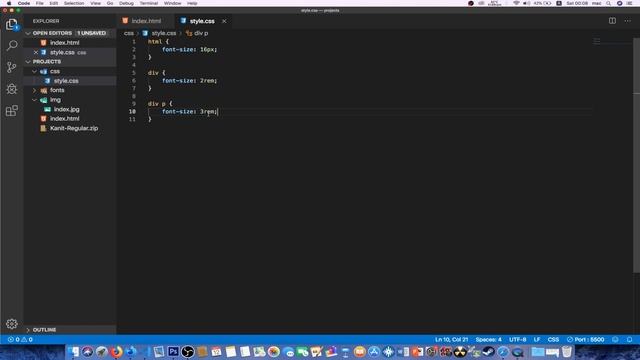Open the Terminal menu
This screenshot has width=640, height=360.
pyautogui.click(x=149, y=3)
